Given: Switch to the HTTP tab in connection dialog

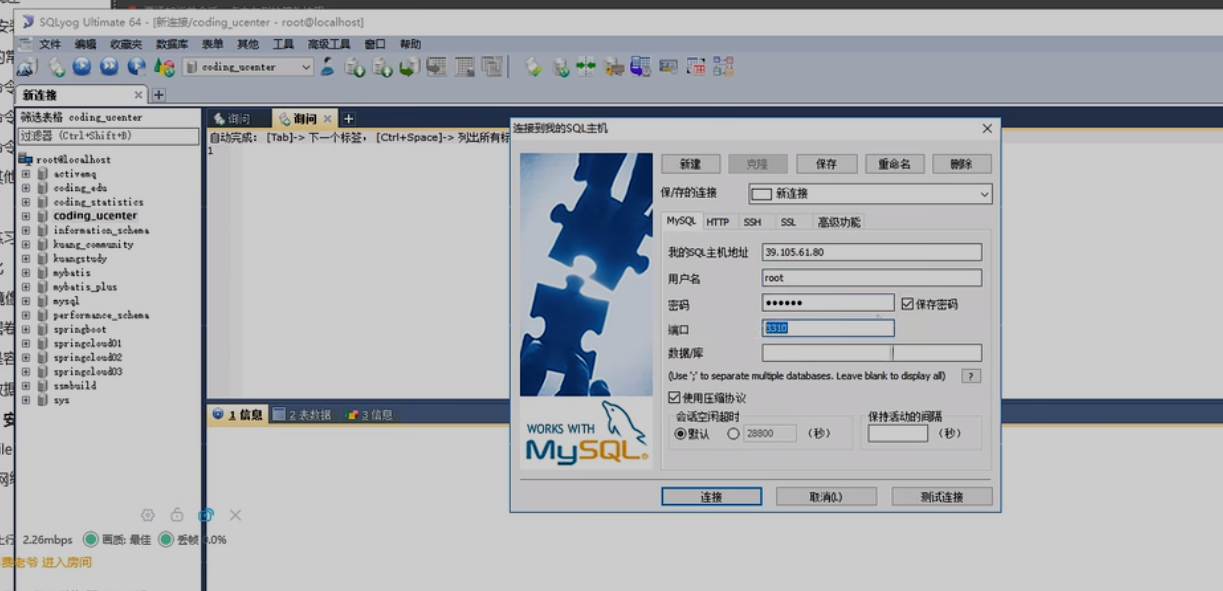Looking at the screenshot, I should point(718,222).
